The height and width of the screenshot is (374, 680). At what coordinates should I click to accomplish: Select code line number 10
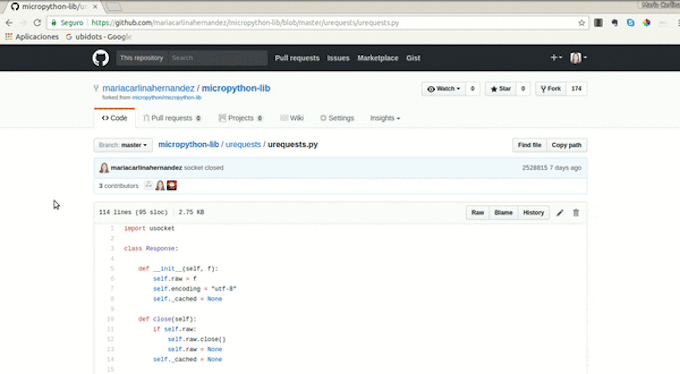[x=111, y=319]
